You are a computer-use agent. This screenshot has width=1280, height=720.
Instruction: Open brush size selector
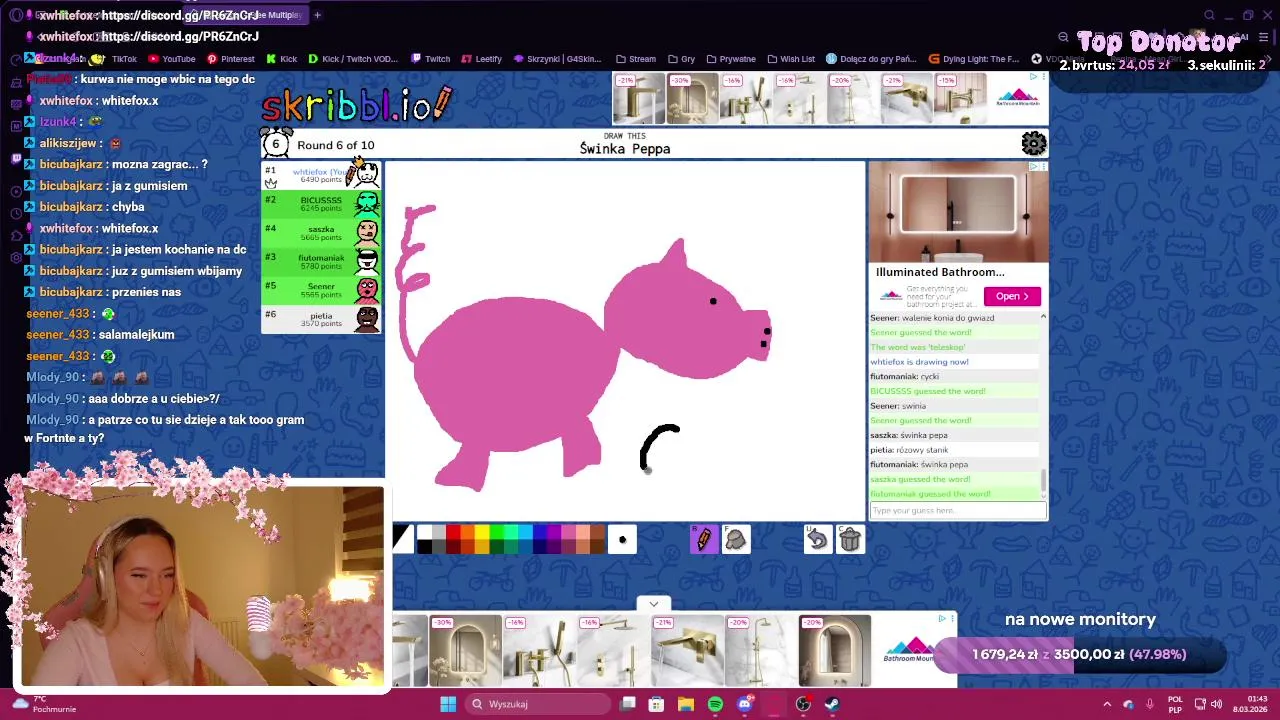[x=622, y=540]
